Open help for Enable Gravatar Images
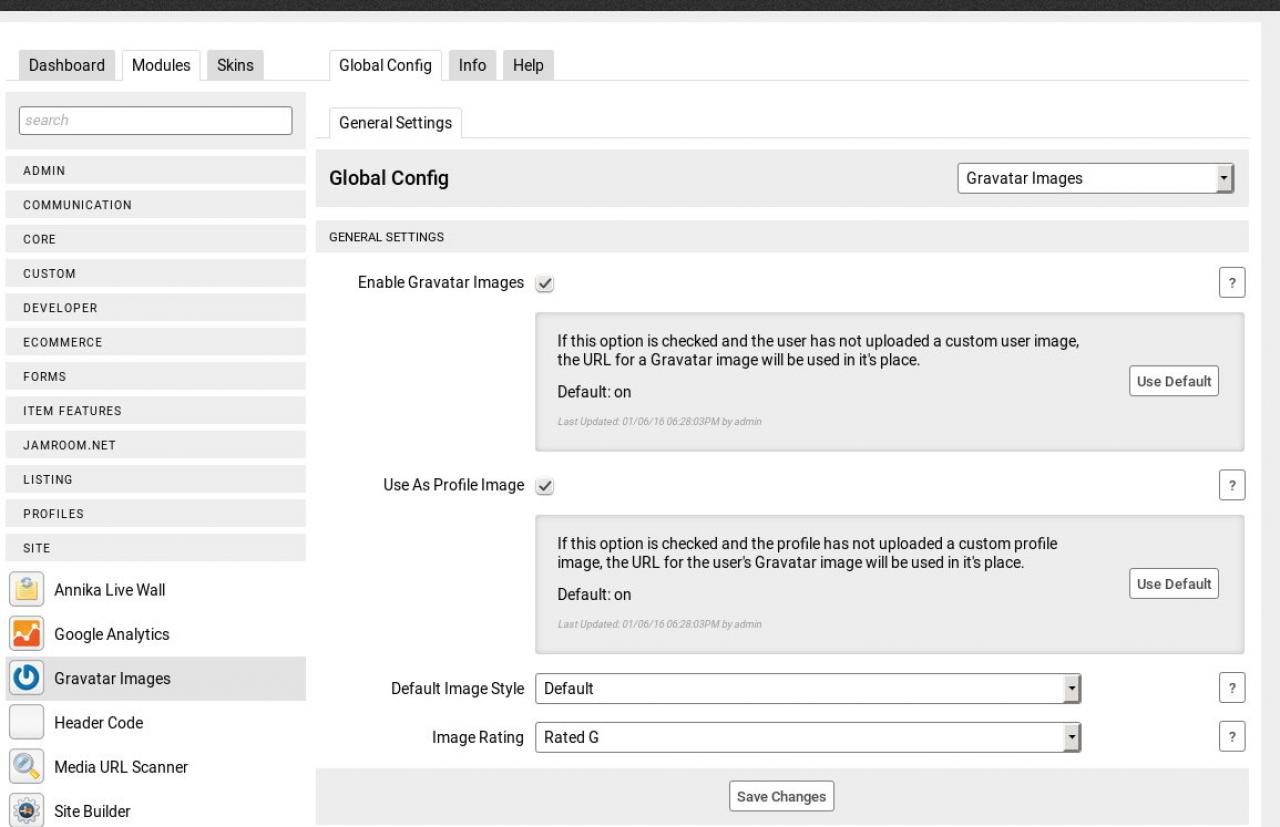The width and height of the screenshot is (1280, 827). point(1232,283)
